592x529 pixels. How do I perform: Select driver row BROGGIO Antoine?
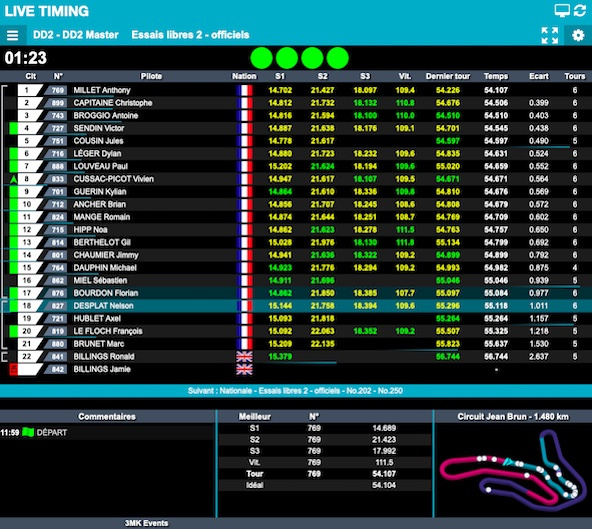pos(296,116)
